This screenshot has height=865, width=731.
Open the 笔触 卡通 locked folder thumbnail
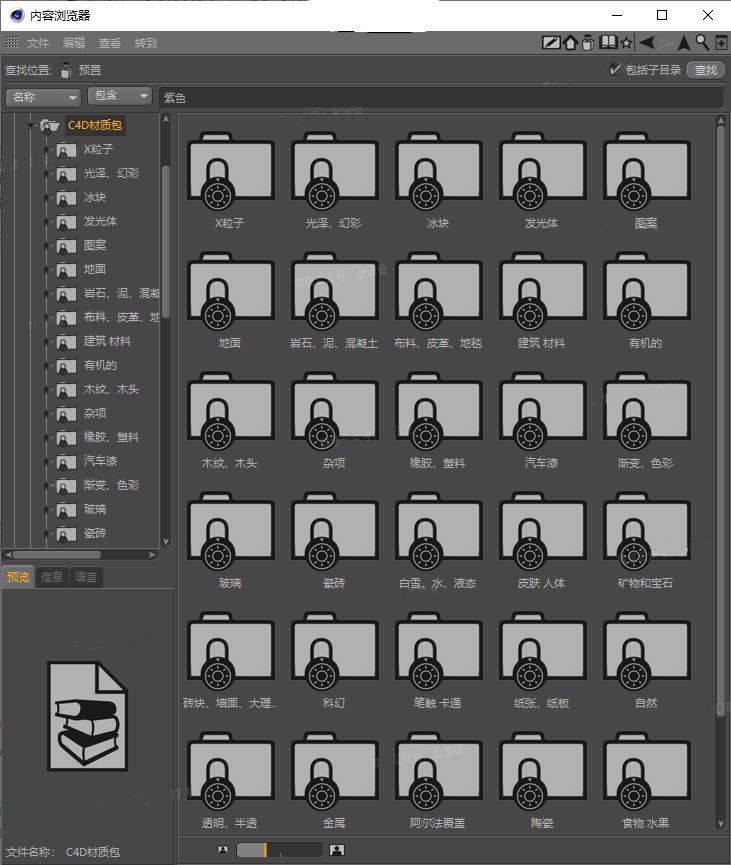point(438,651)
